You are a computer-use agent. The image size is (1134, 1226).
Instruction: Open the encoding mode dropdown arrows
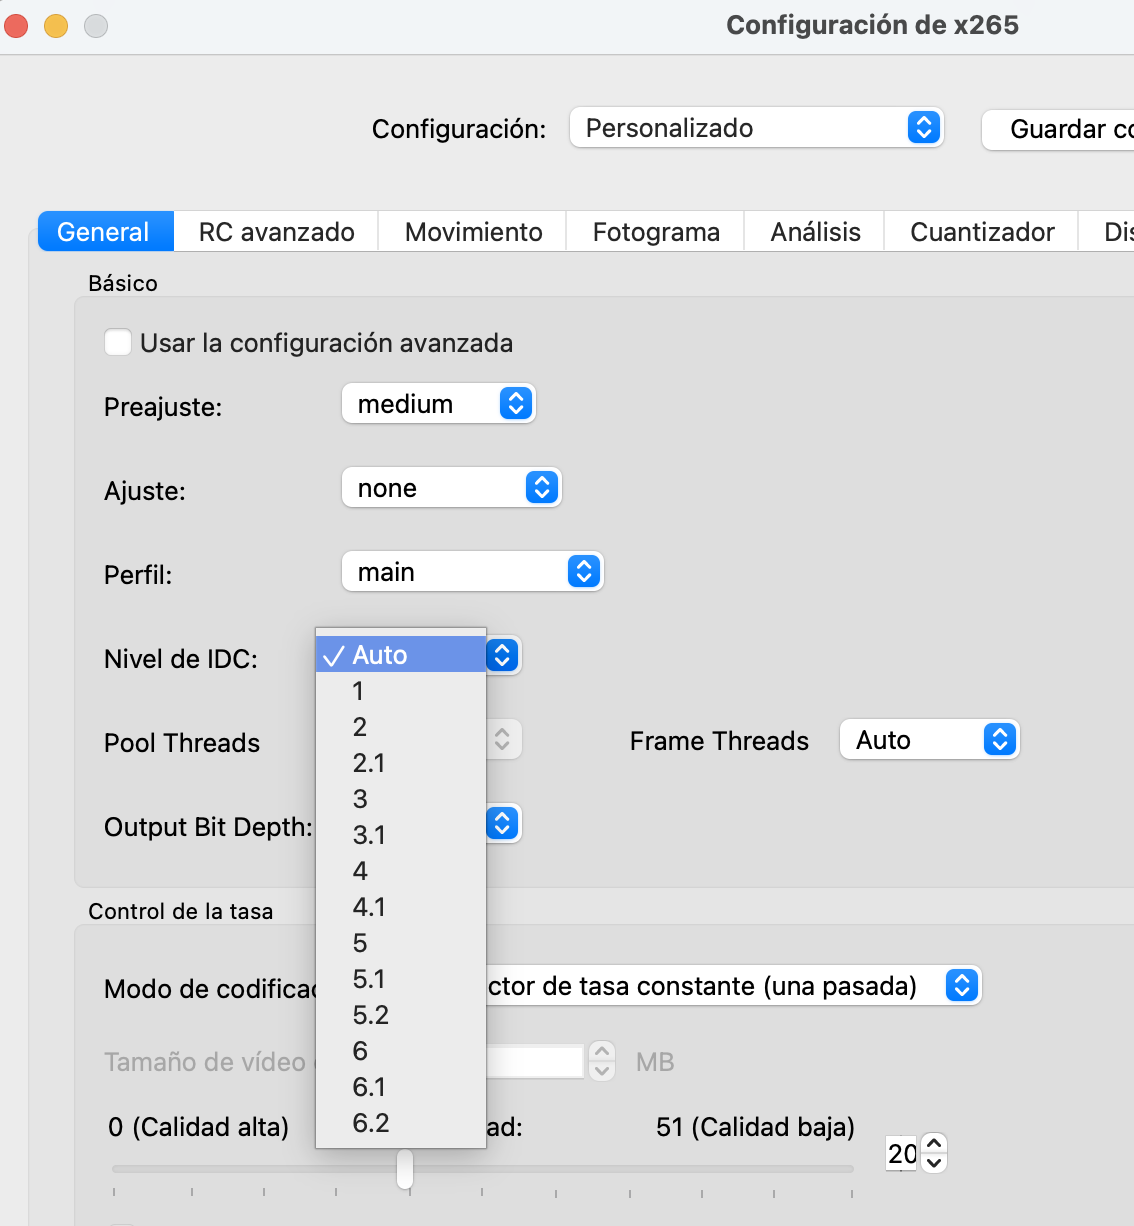[961, 986]
